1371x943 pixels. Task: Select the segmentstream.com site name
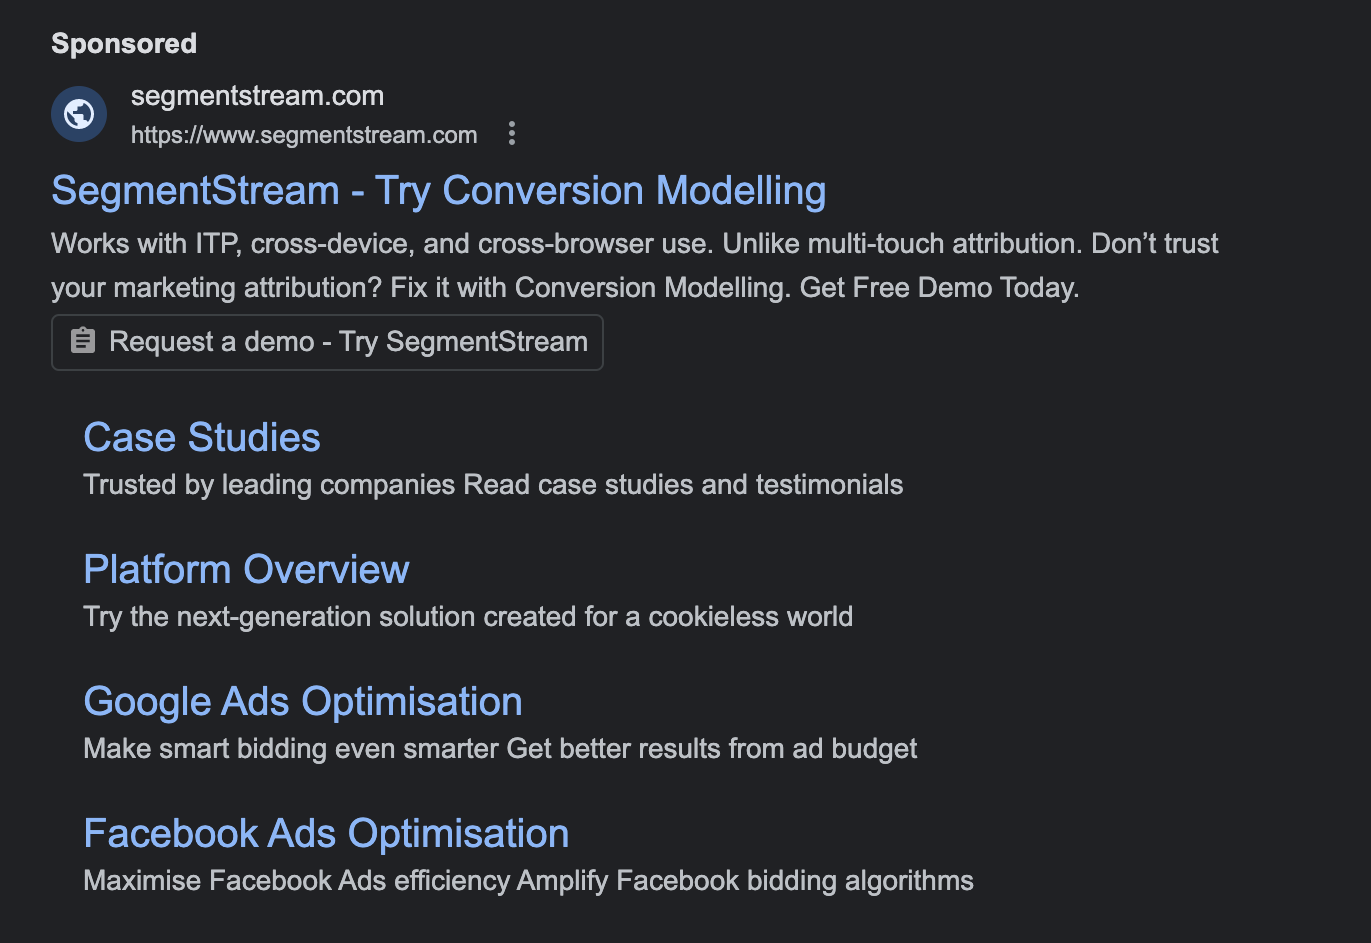pyautogui.click(x=257, y=95)
